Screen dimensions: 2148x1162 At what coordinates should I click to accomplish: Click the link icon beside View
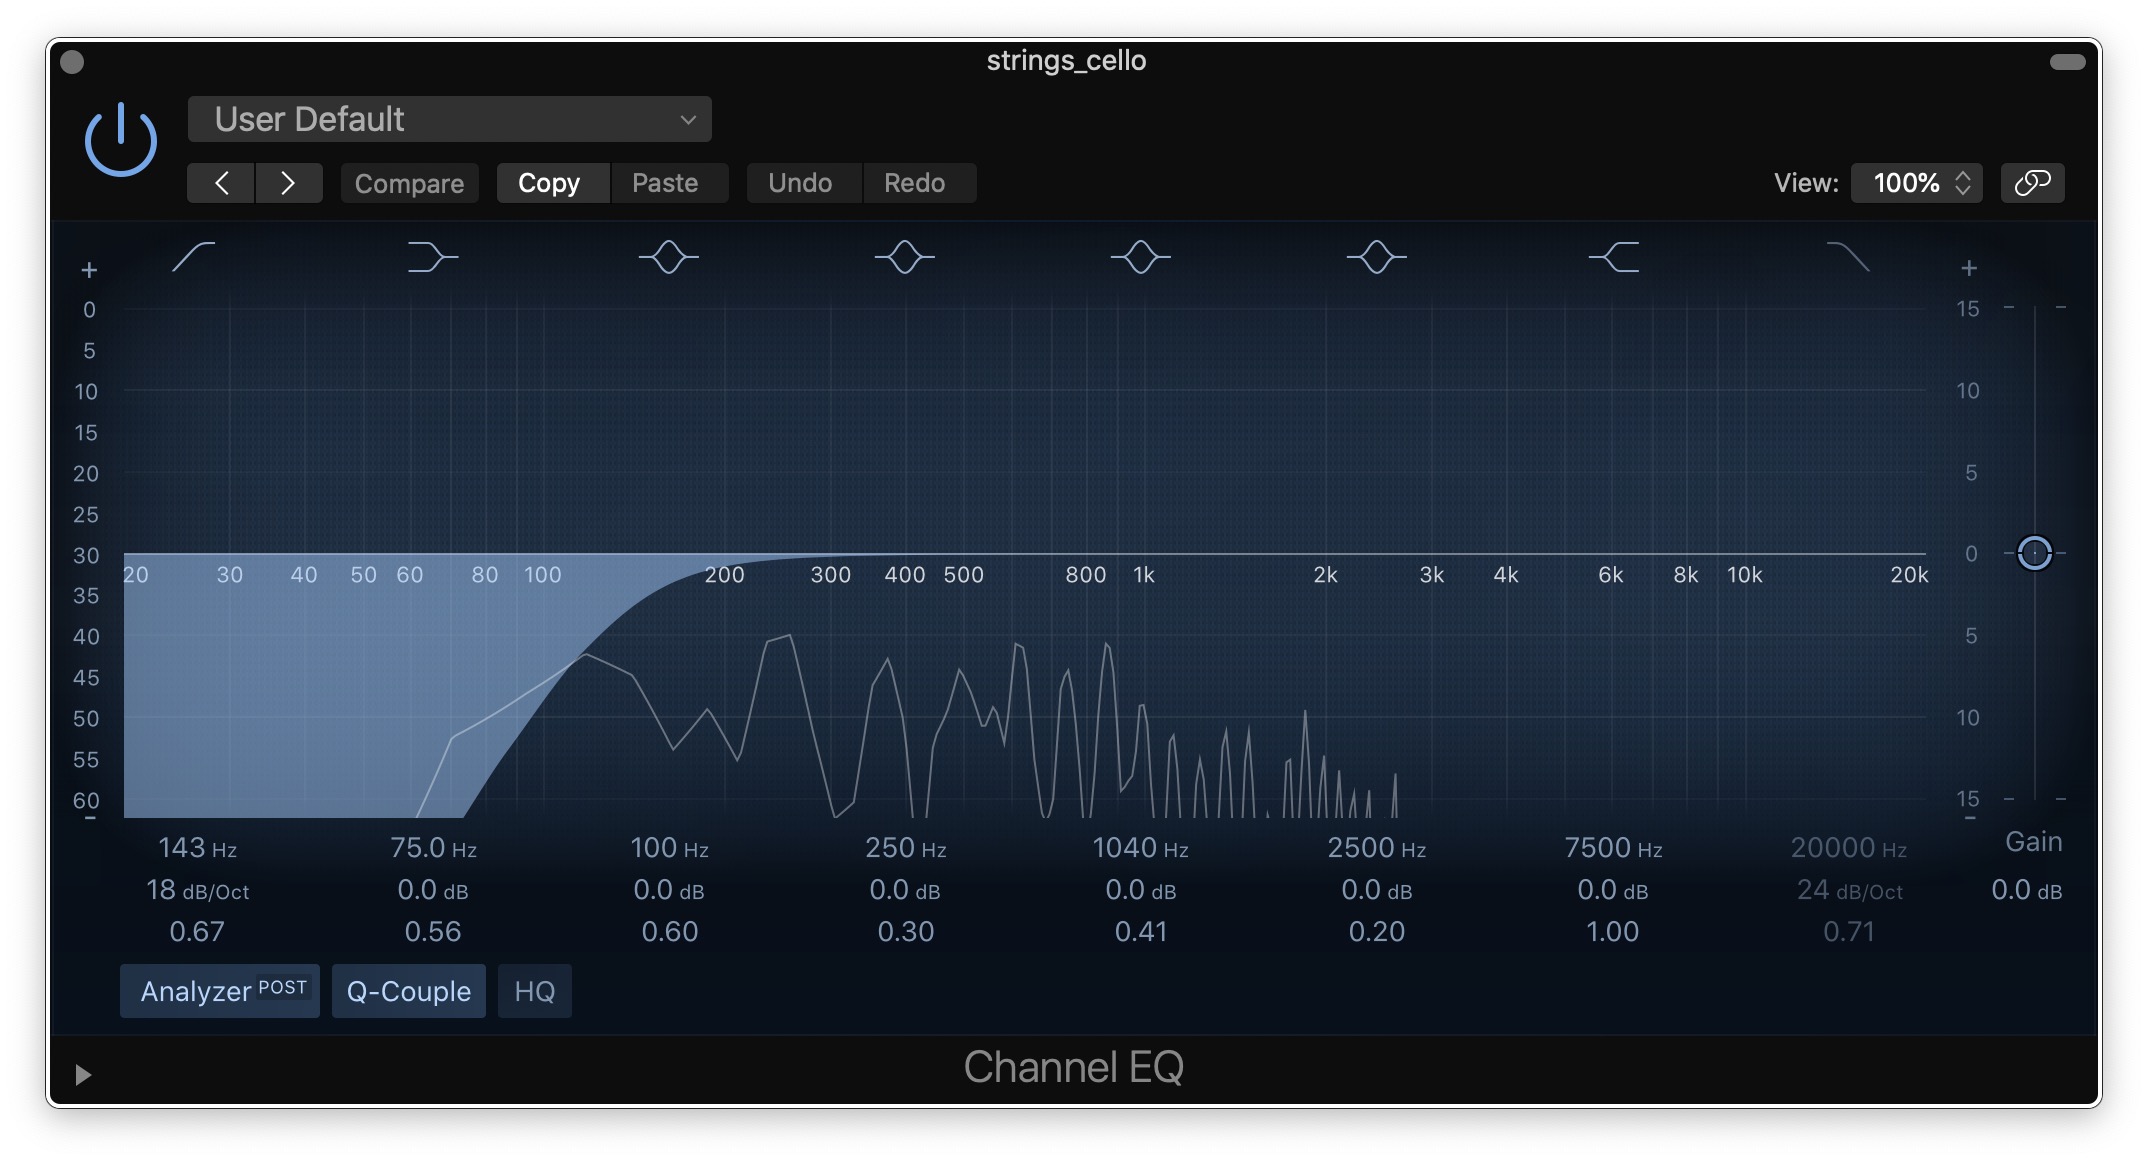(2032, 183)
